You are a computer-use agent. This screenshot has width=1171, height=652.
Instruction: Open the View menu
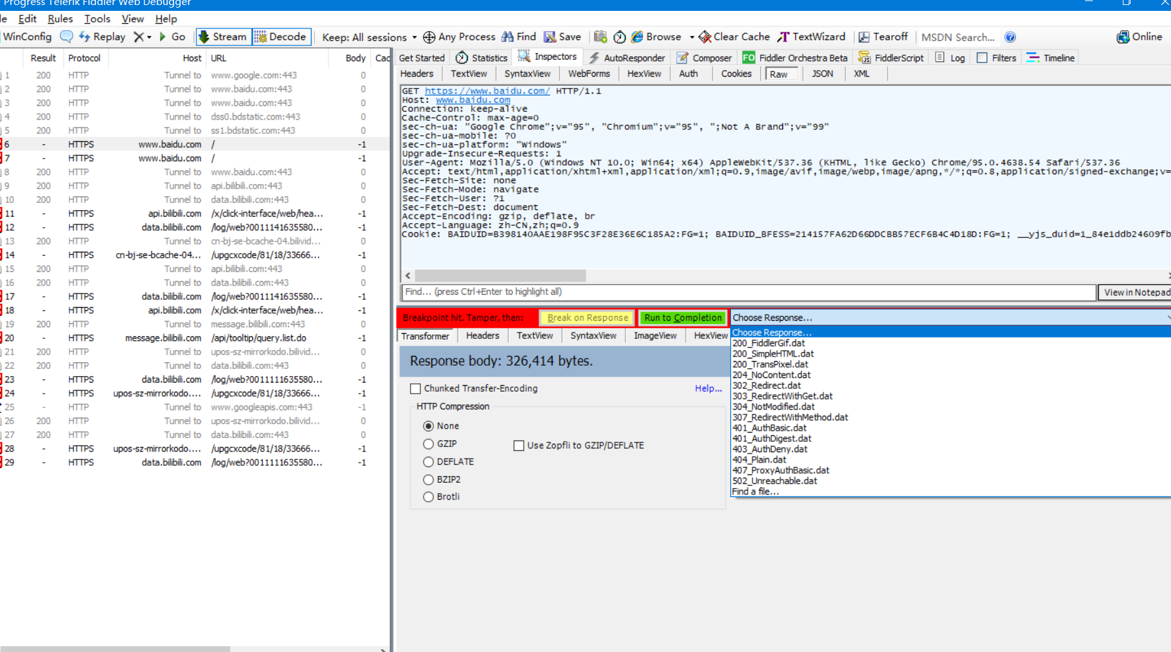(132, 19)
